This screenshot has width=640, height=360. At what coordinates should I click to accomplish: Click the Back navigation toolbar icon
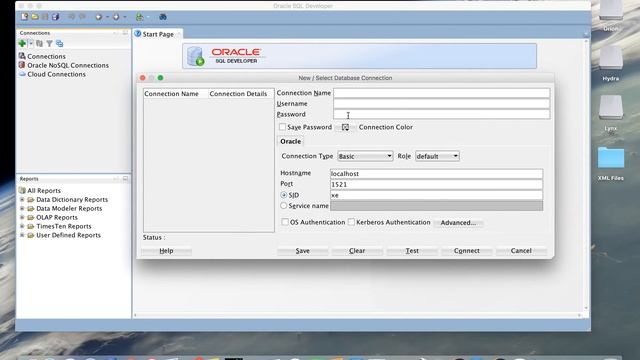tap(98, 17)
